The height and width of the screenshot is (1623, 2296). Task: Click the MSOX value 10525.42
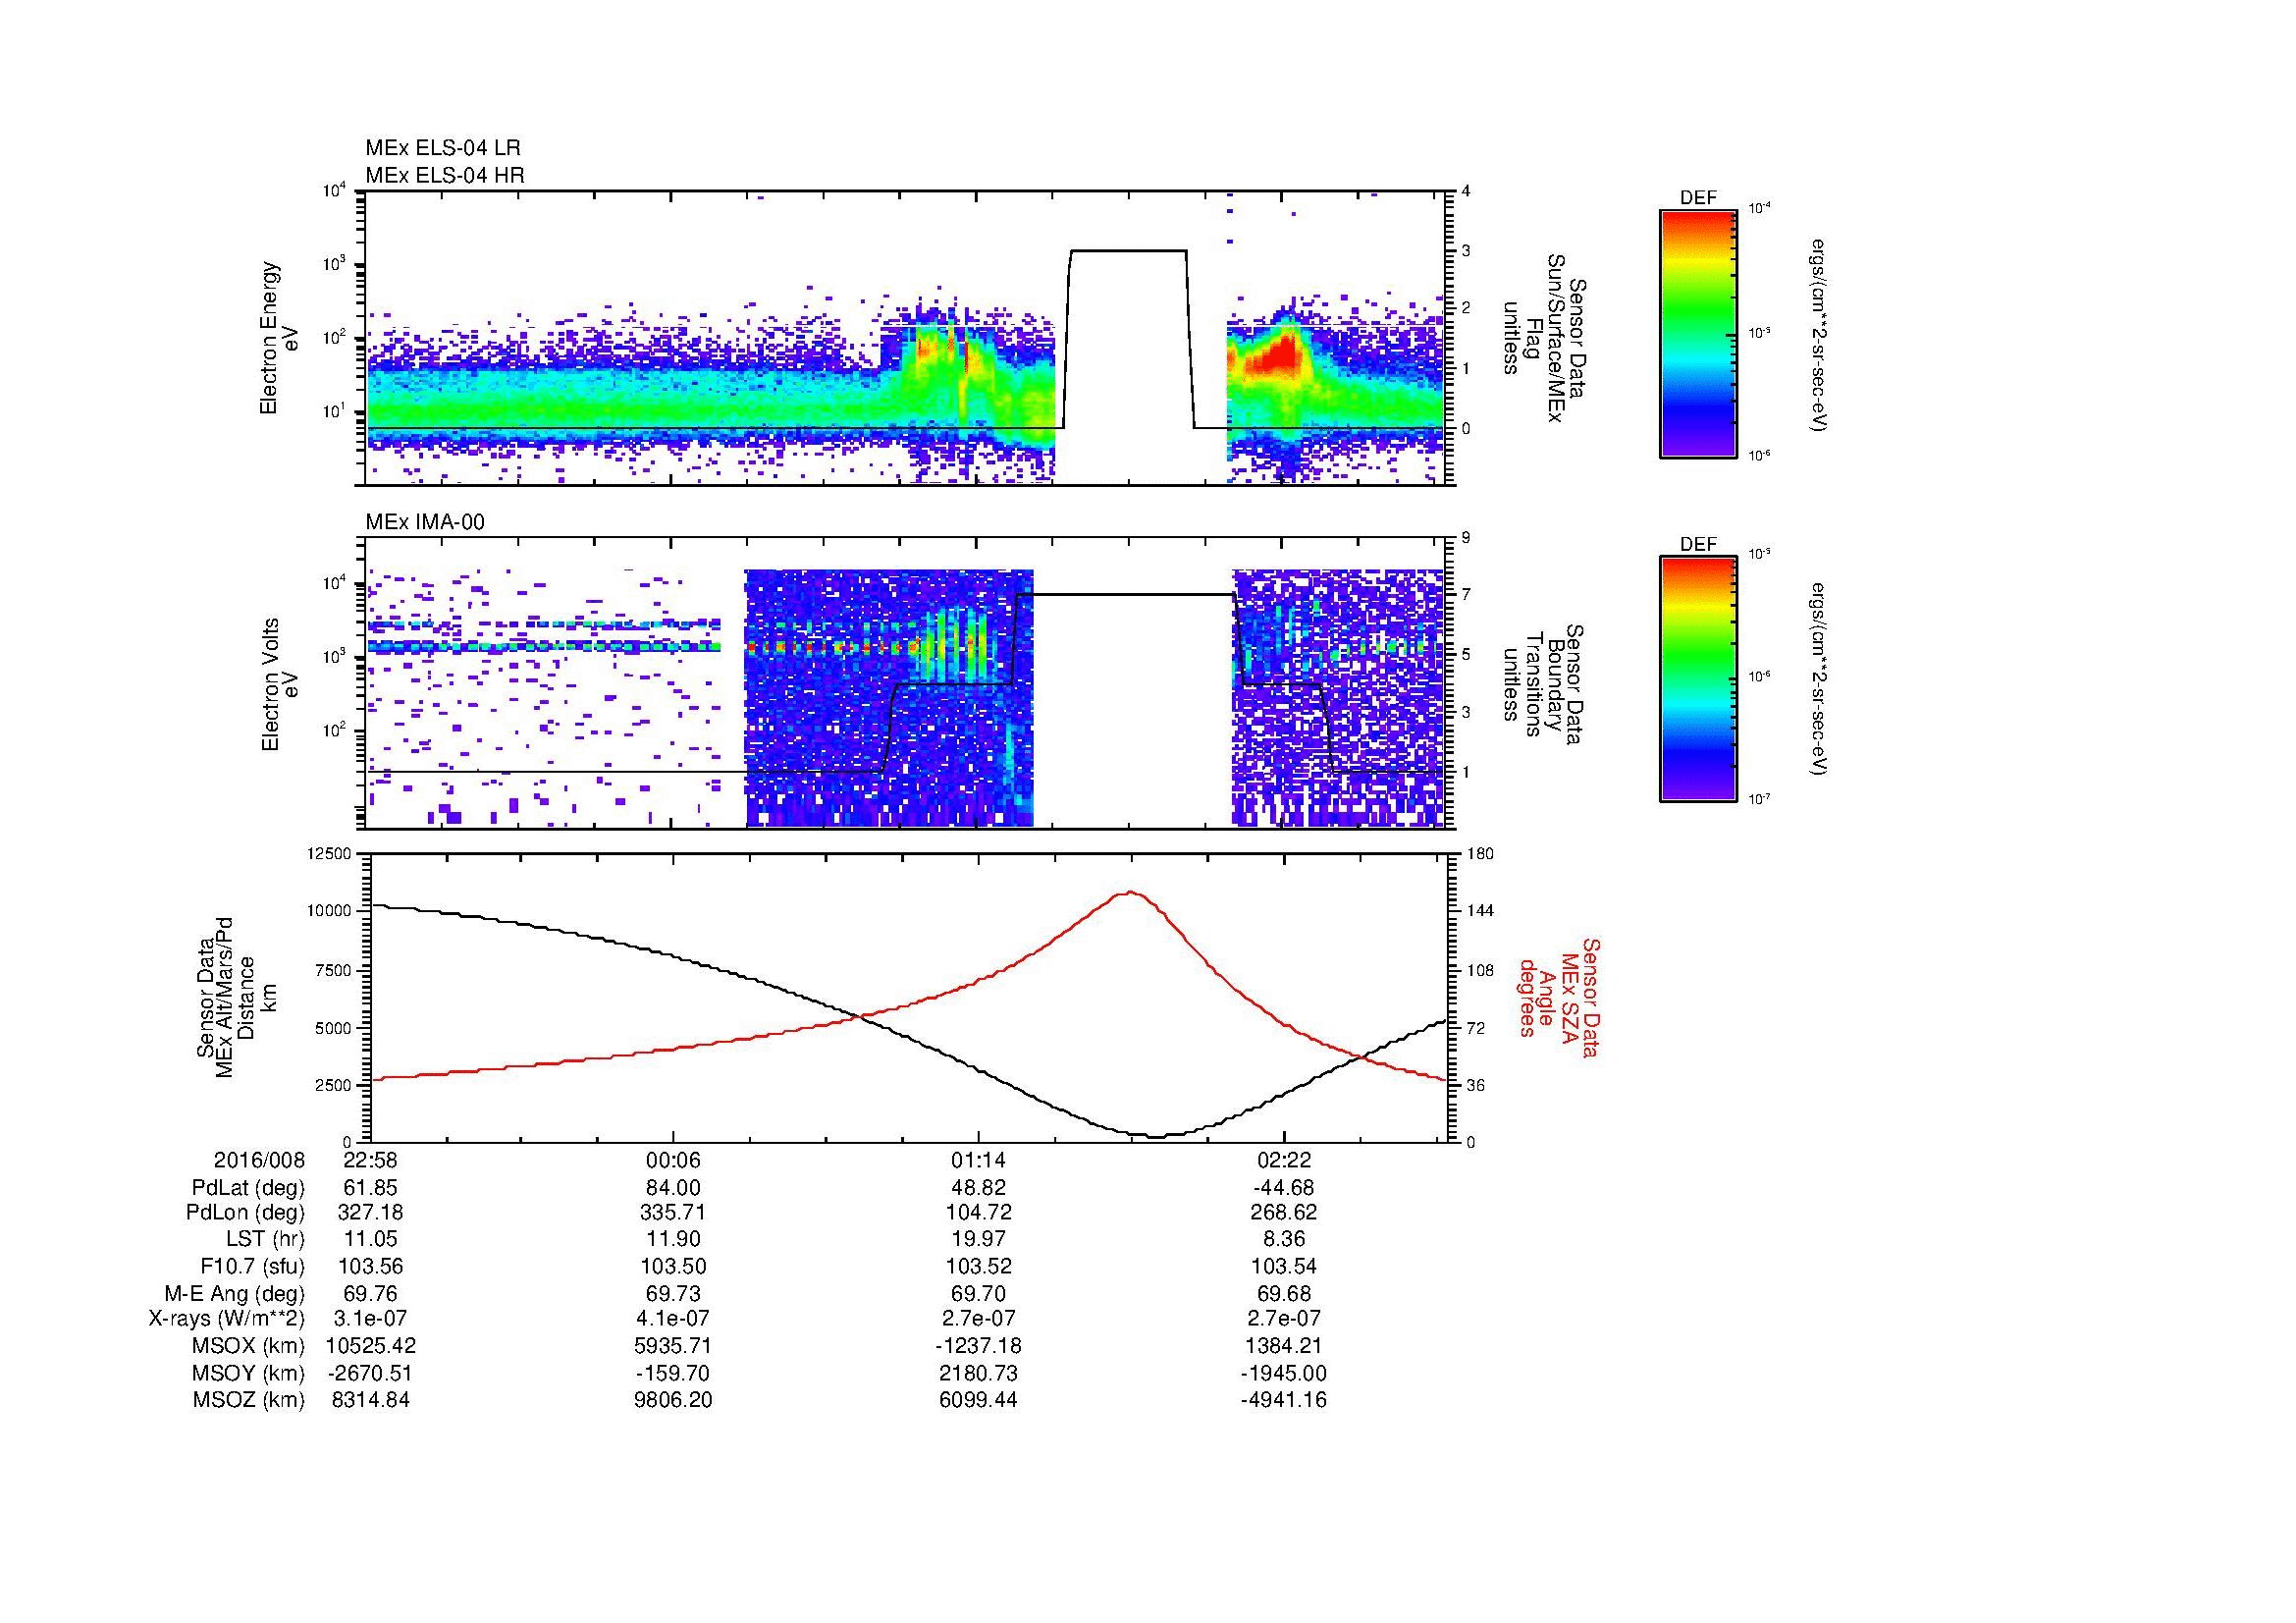(x=370, y=1346)
